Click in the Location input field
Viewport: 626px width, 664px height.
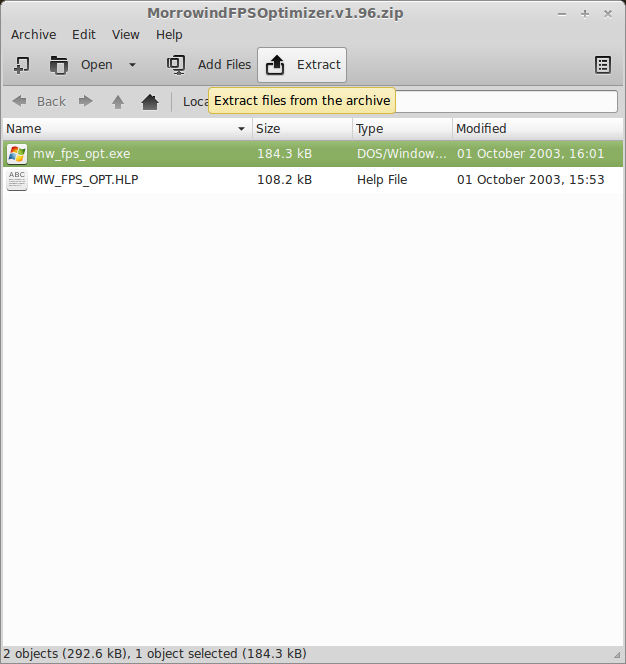tap(506, 102)
